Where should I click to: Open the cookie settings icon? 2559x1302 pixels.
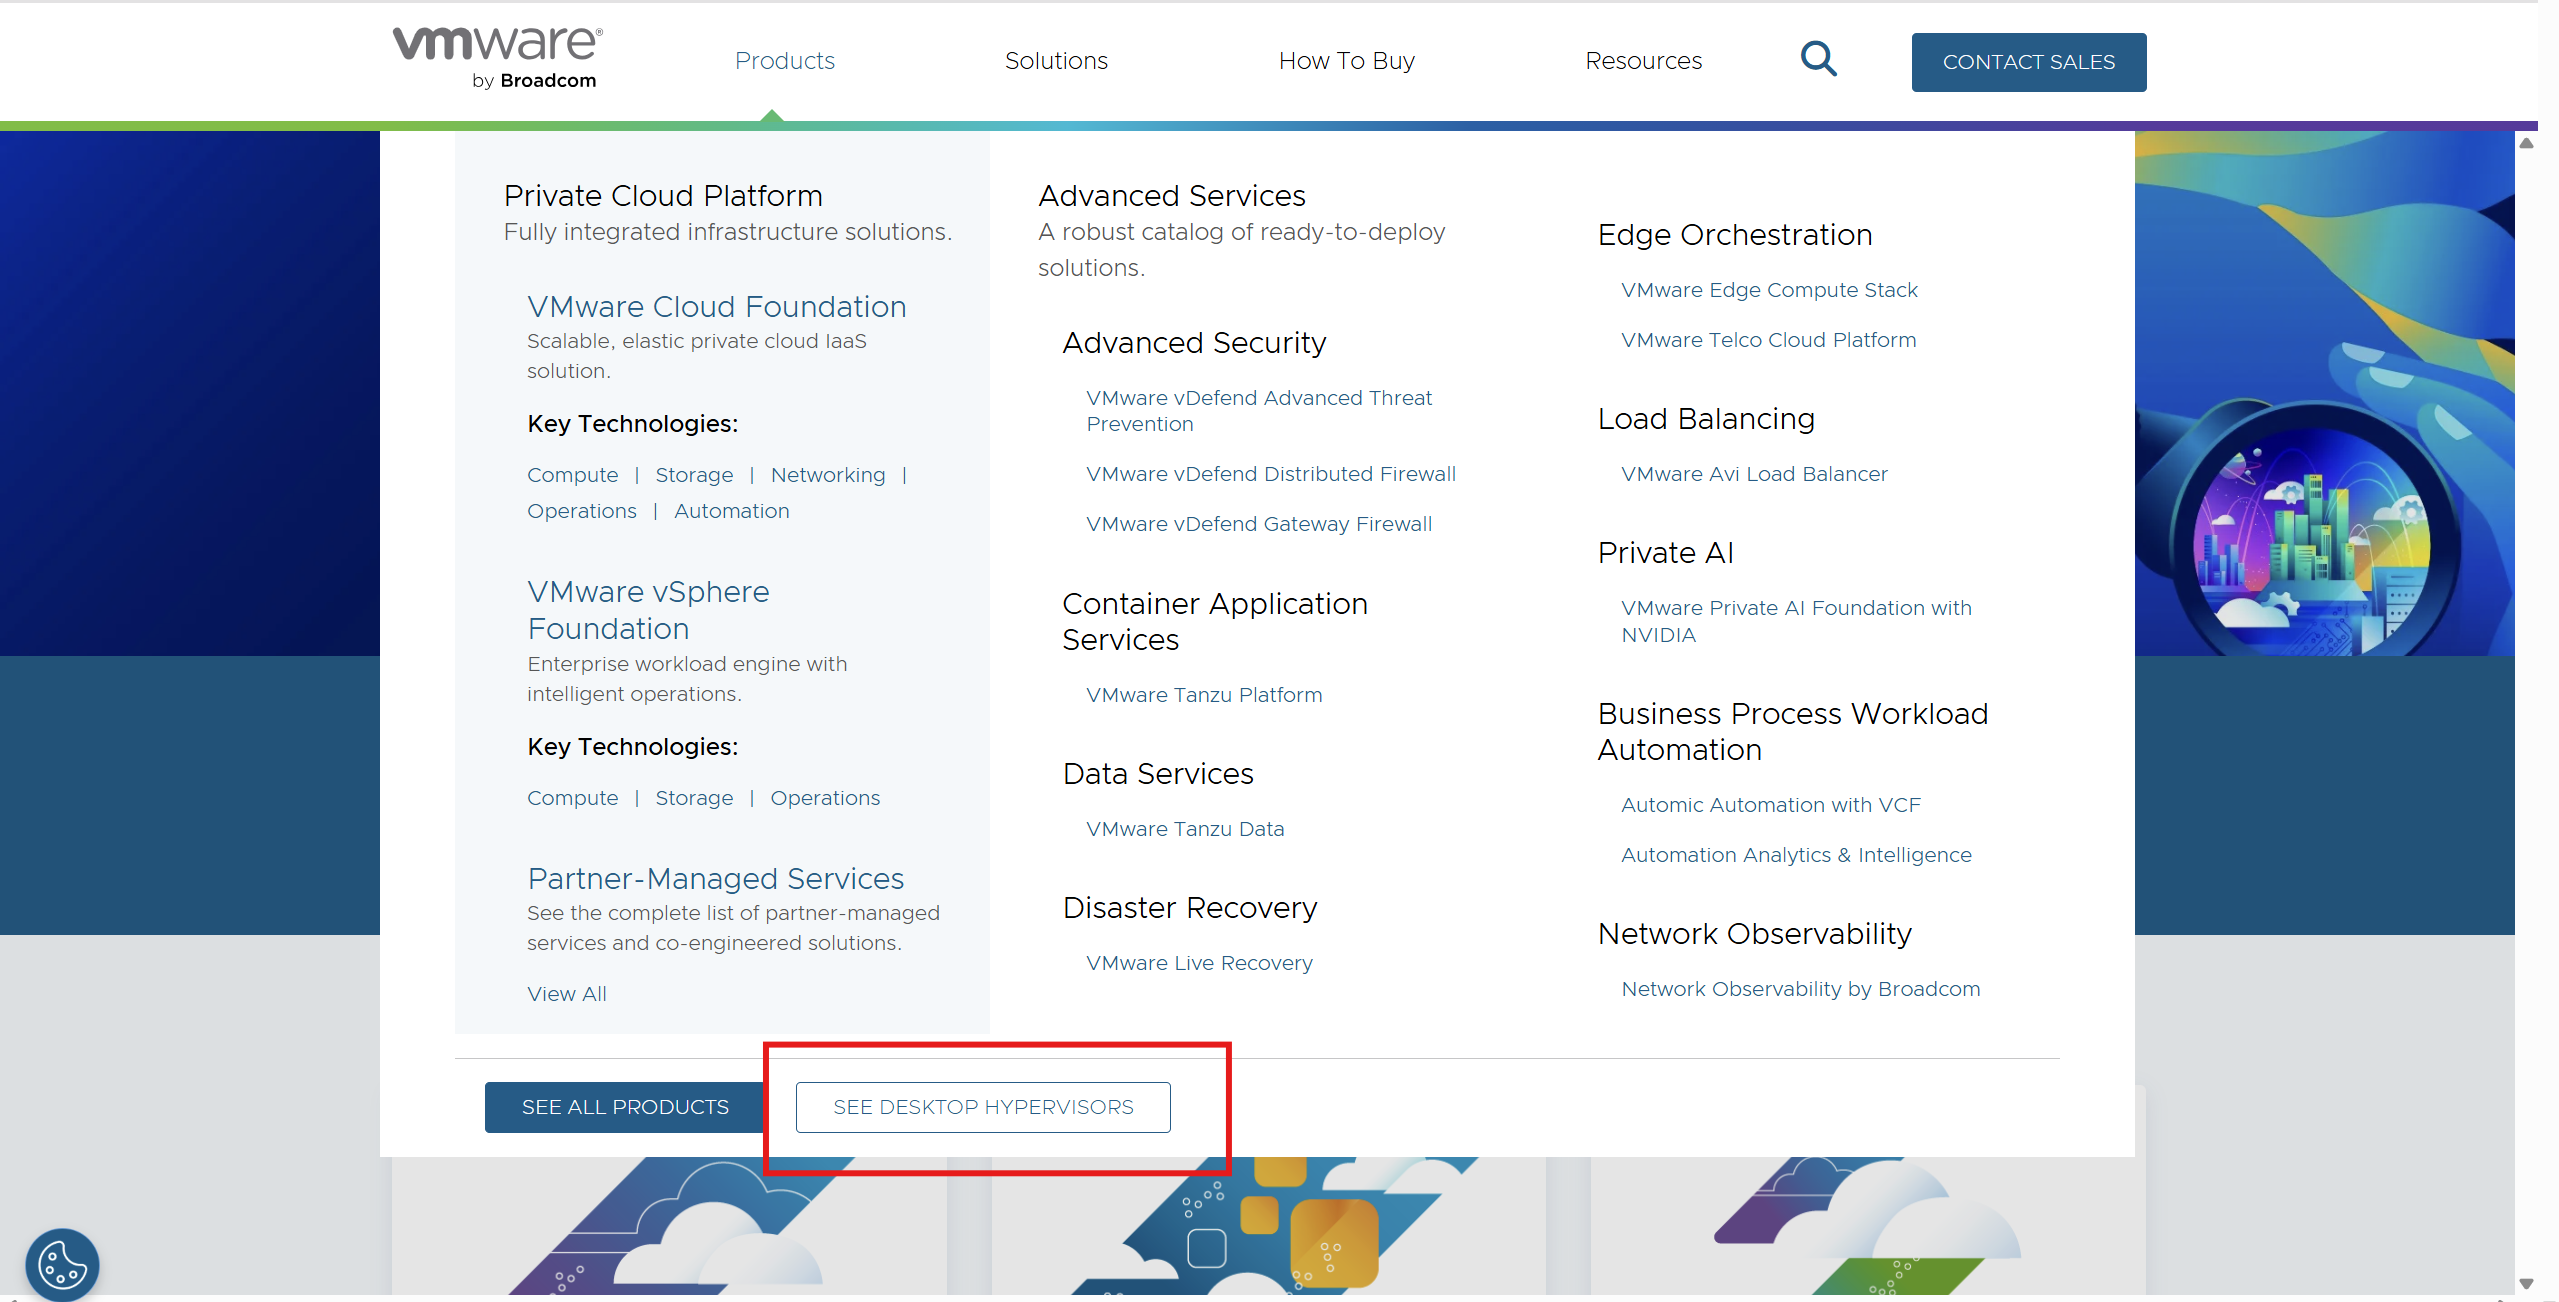coord(62,1264)
